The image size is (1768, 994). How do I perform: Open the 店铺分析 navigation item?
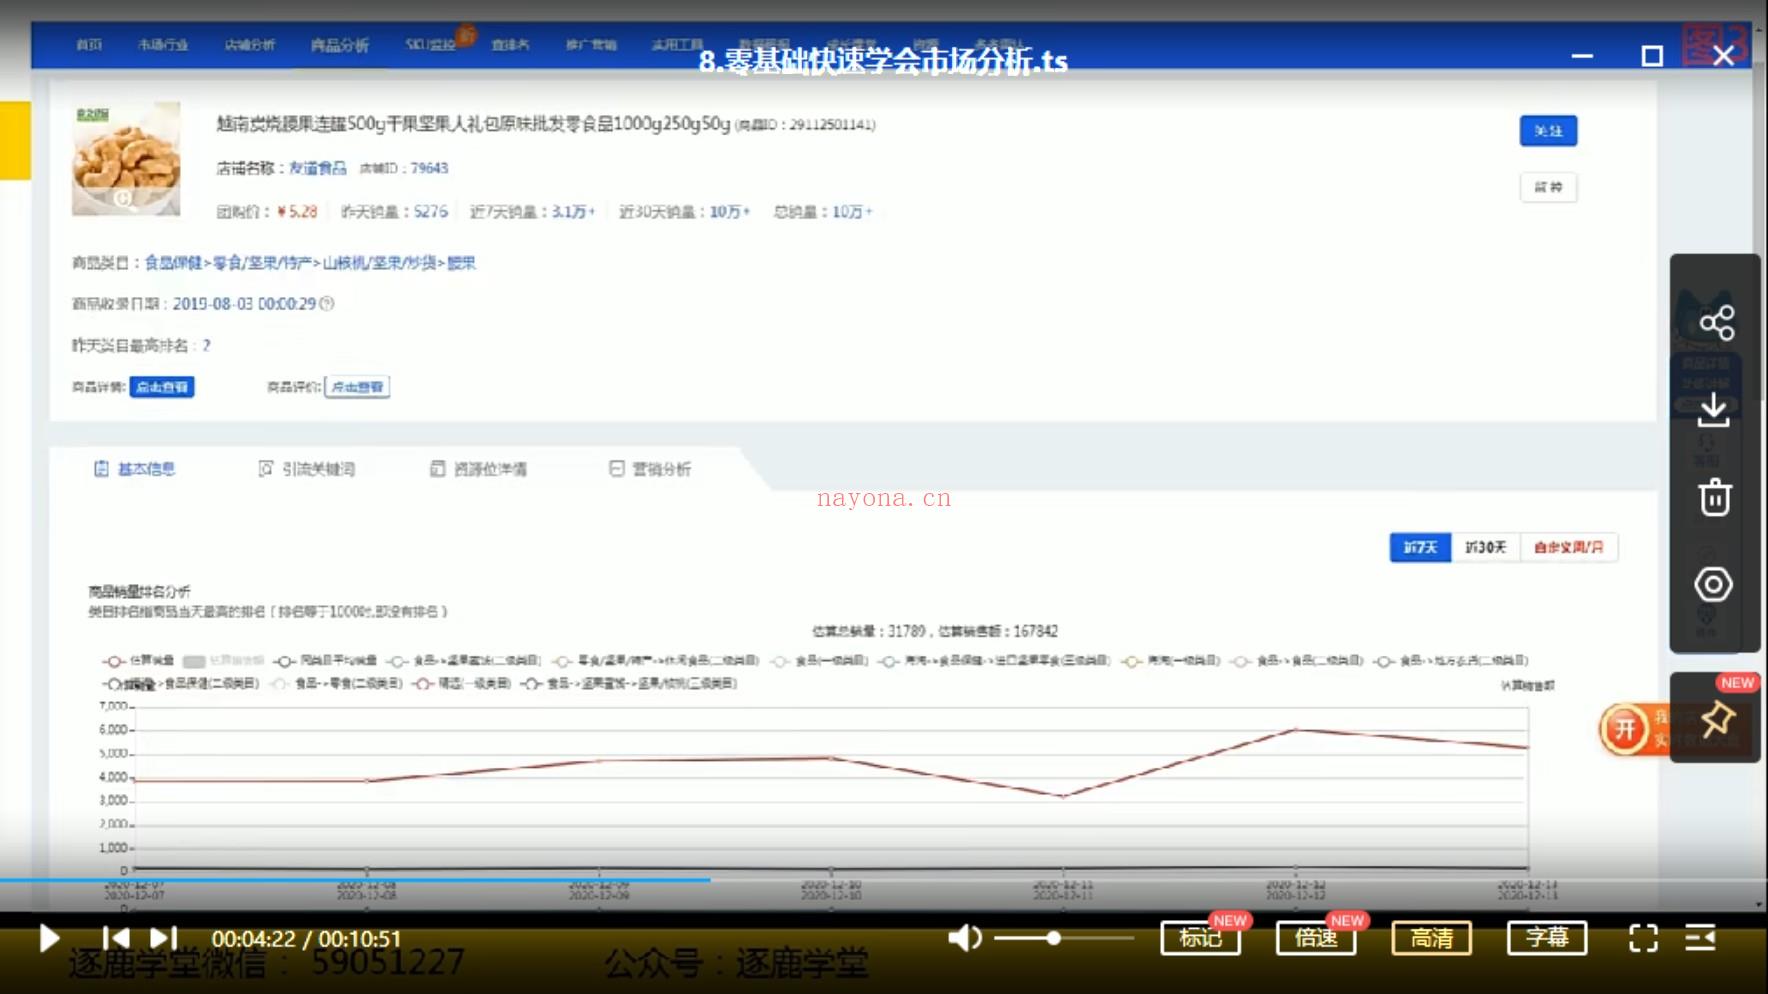click(250, 45)
